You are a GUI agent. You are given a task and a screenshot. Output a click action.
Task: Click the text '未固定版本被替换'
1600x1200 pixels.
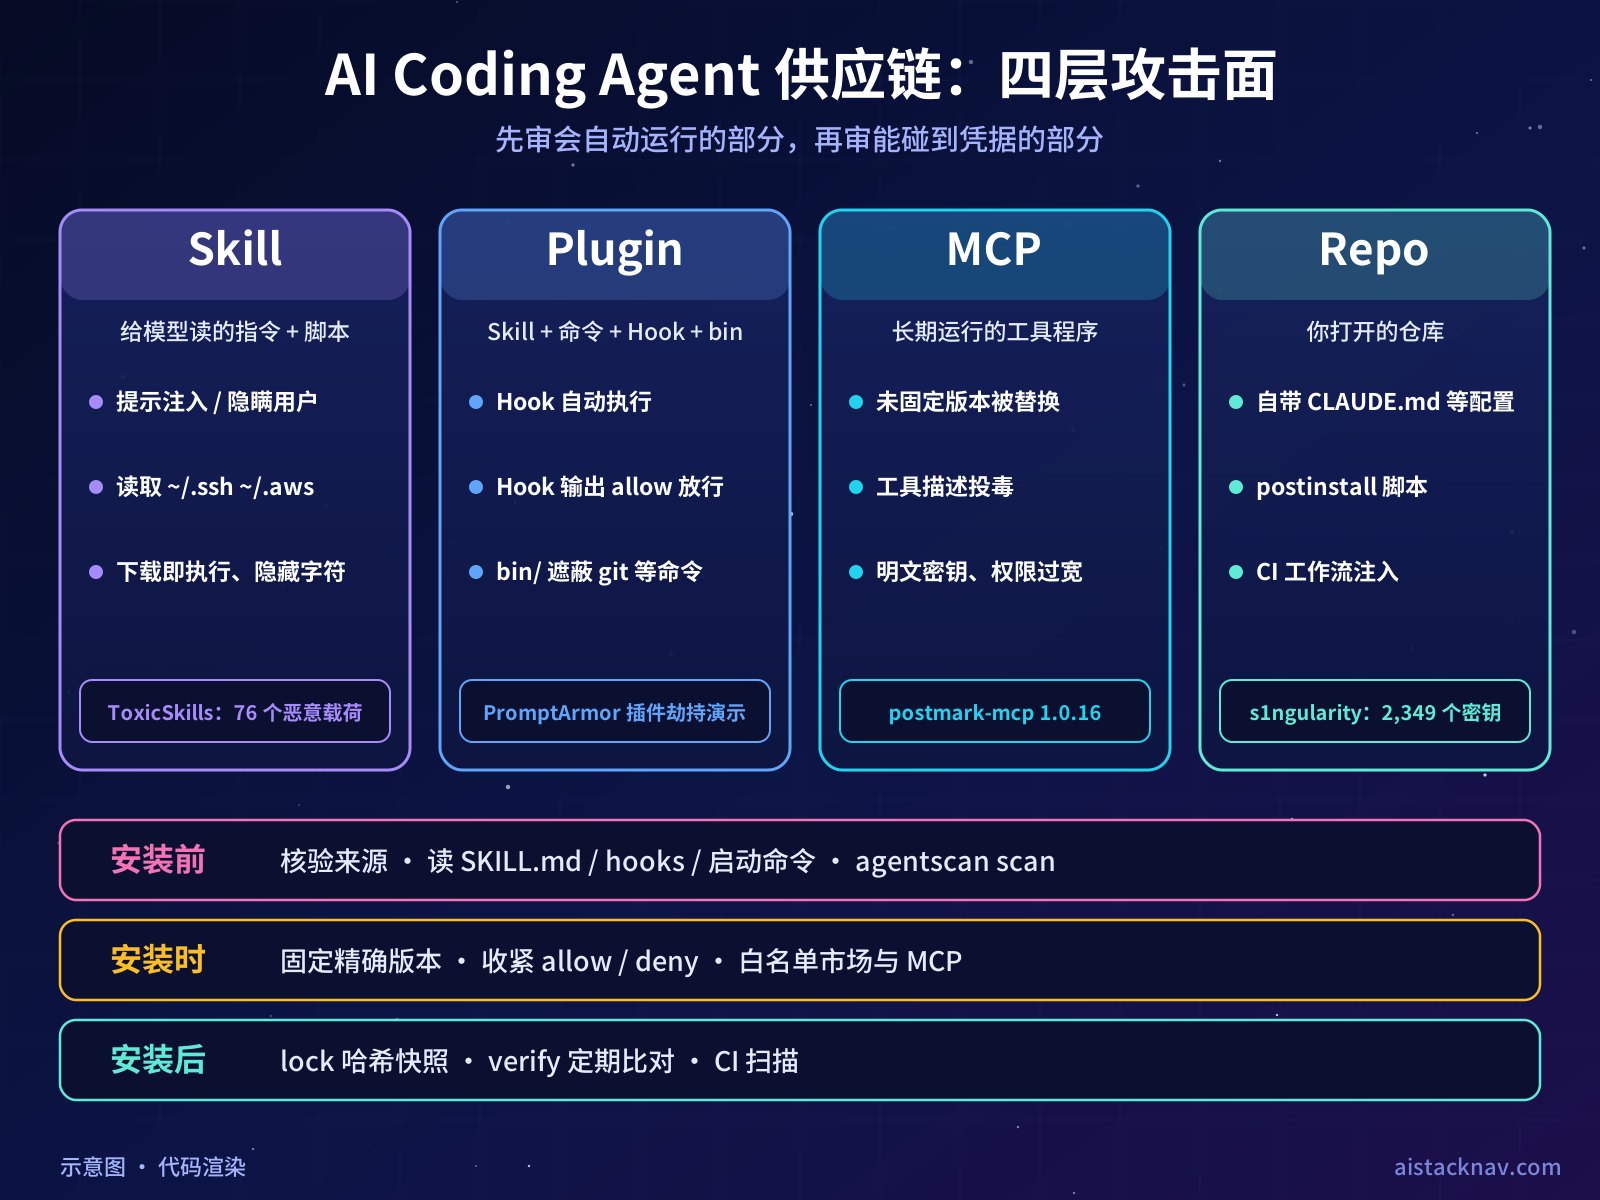968,402
